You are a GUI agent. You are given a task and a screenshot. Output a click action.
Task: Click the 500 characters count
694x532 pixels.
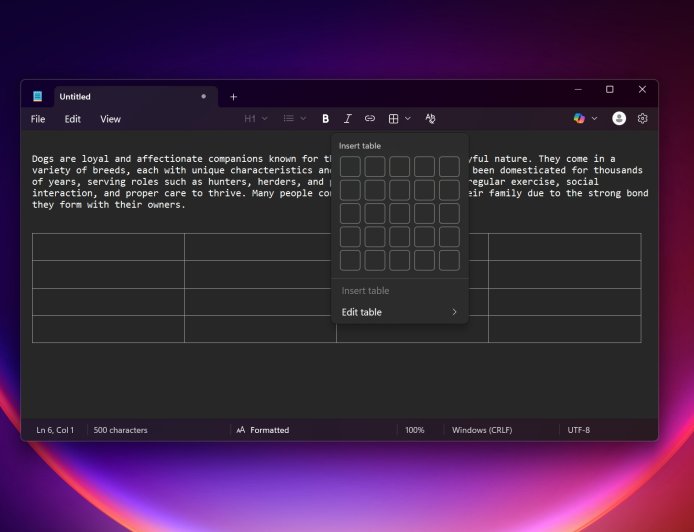click(x=120, y=430)
